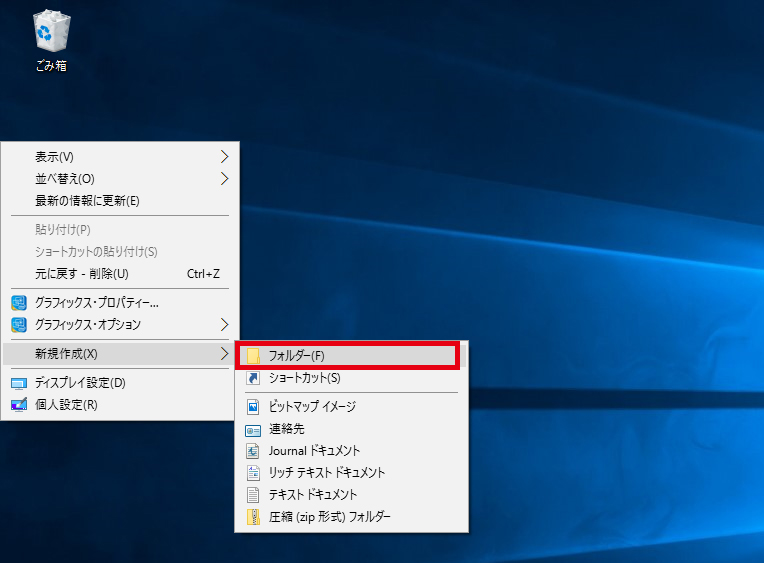Screen dimensions: 764x563
Task: Expand the 並べ替え(O) submenu arrow
Action: (224, 178)
